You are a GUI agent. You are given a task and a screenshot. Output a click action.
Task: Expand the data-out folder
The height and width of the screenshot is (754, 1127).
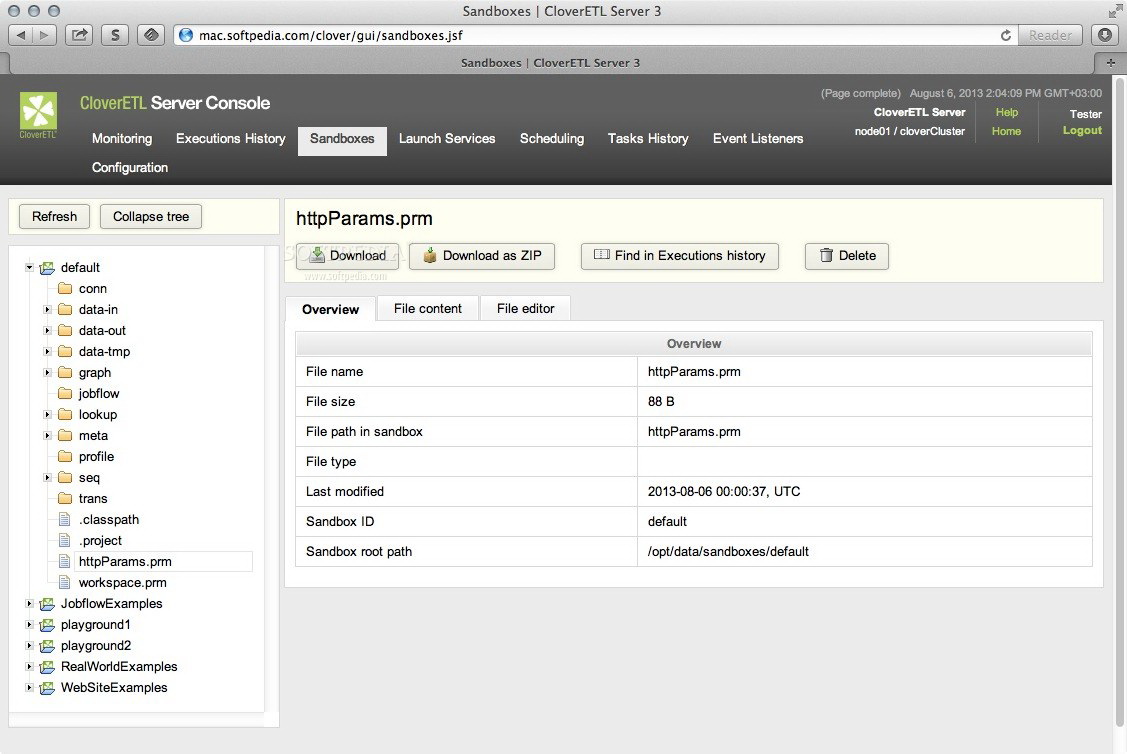click(47, 331)
